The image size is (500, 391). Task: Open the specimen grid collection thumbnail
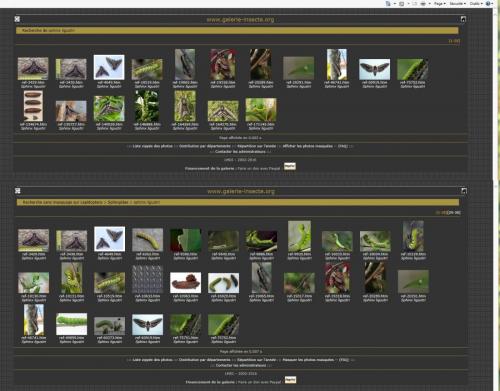[147, 279]
